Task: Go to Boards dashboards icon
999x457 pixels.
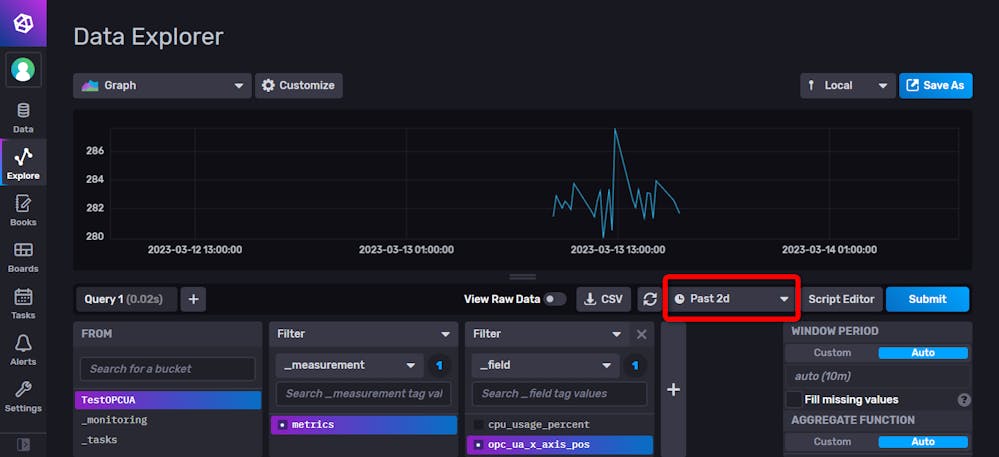Action: (23, 256)
